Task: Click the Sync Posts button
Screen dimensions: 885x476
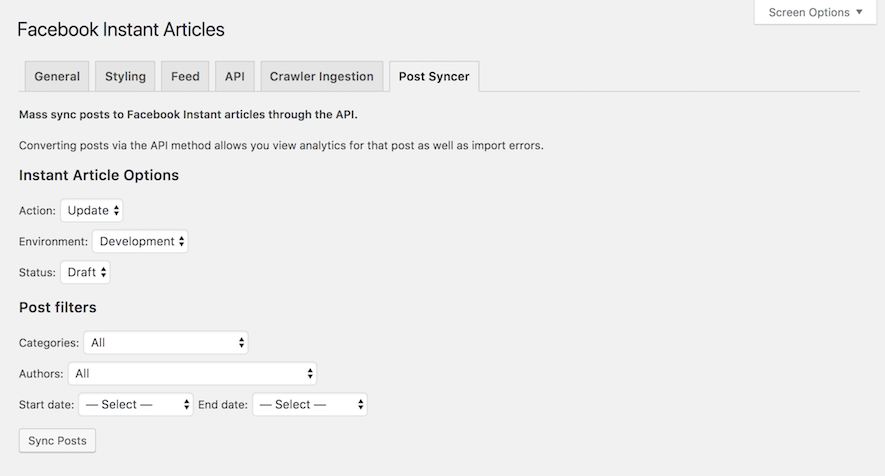Action: point(58,440)
